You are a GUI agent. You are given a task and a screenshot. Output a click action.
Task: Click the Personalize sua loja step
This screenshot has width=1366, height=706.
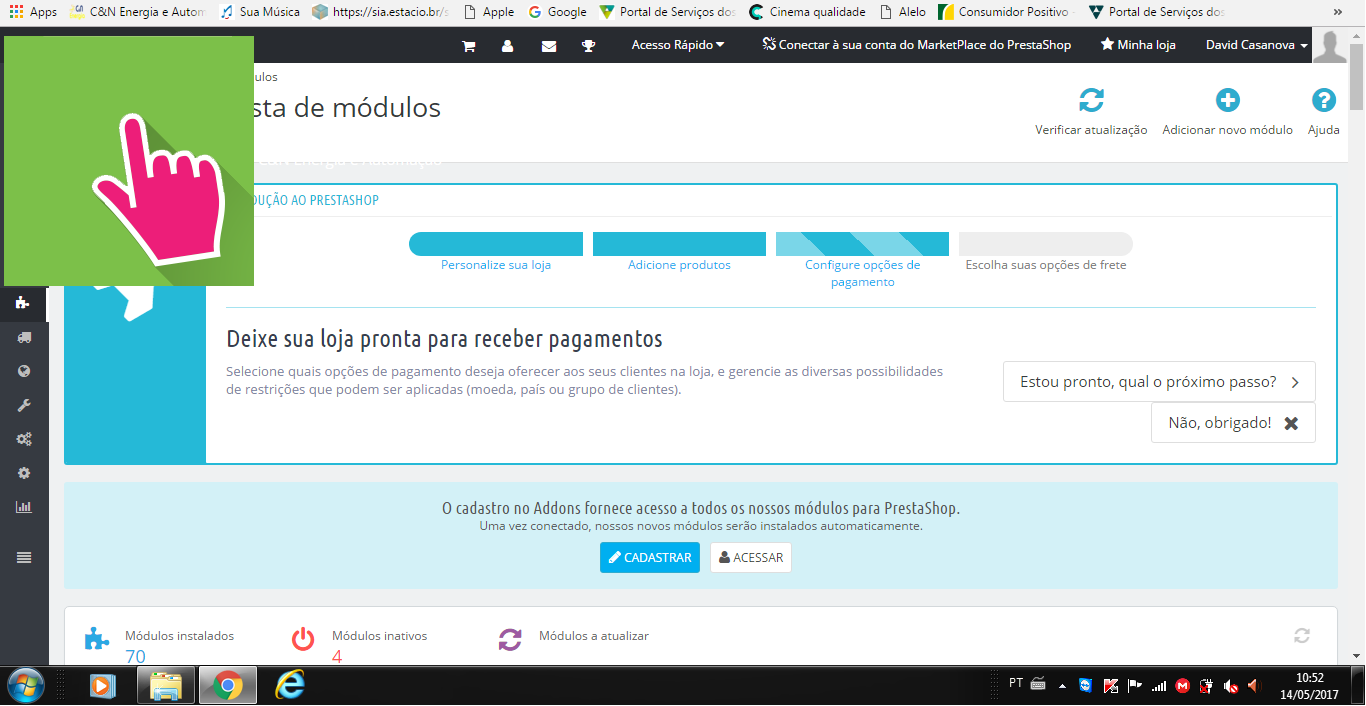(496, 265)
